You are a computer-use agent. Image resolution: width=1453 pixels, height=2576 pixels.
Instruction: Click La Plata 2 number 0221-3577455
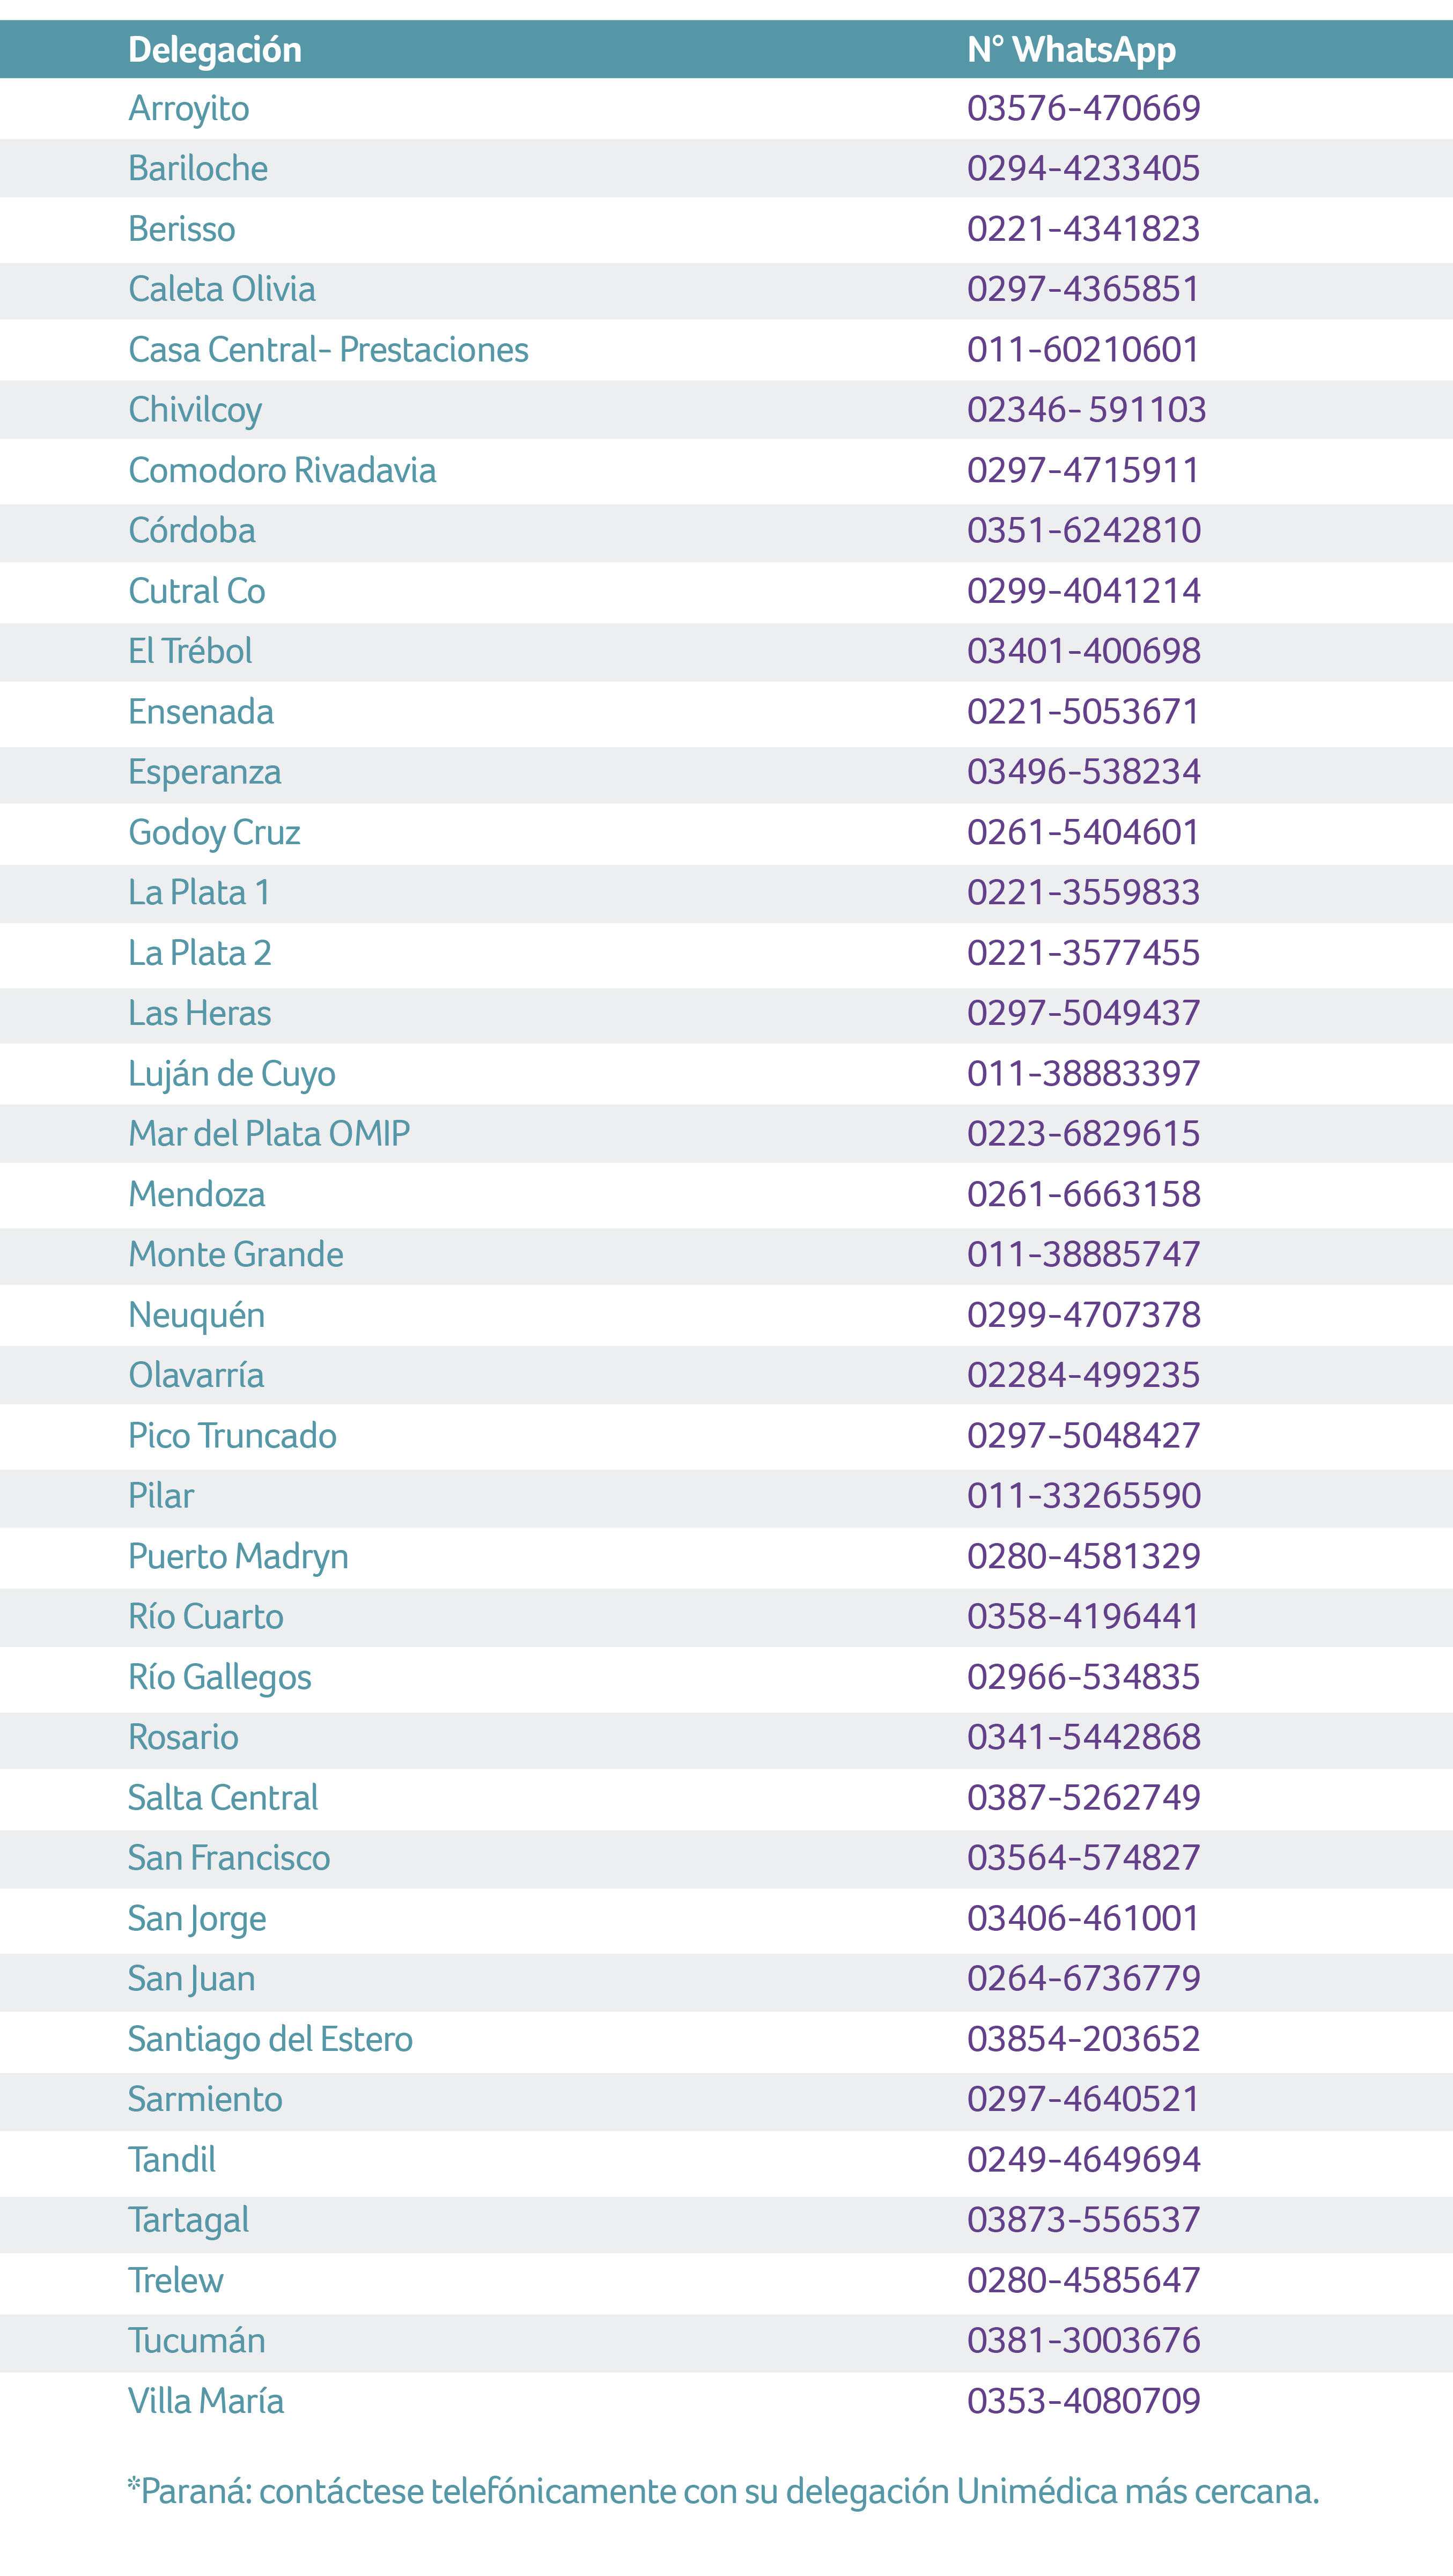[x=1083, y=952]
